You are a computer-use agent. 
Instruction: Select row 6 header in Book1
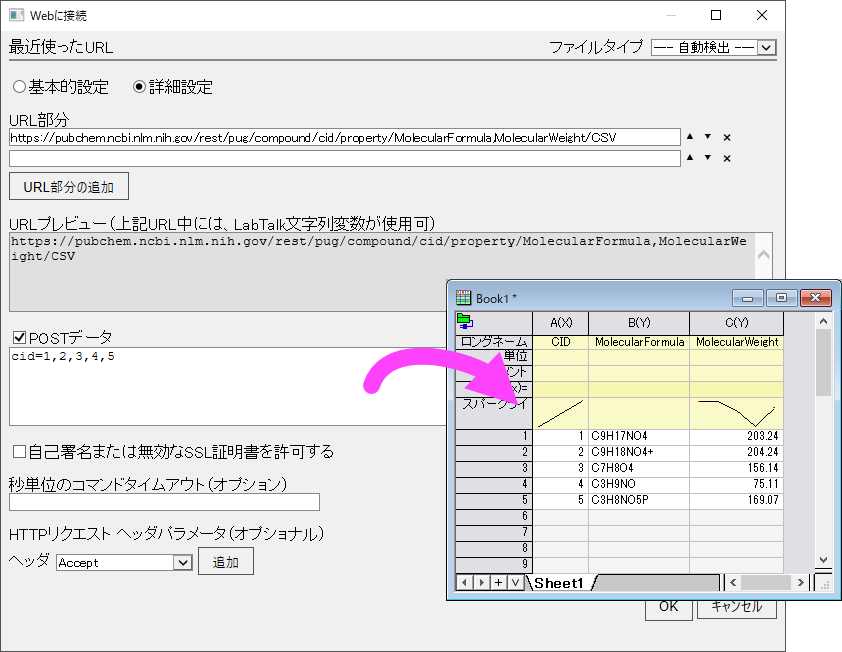point(493,517)
